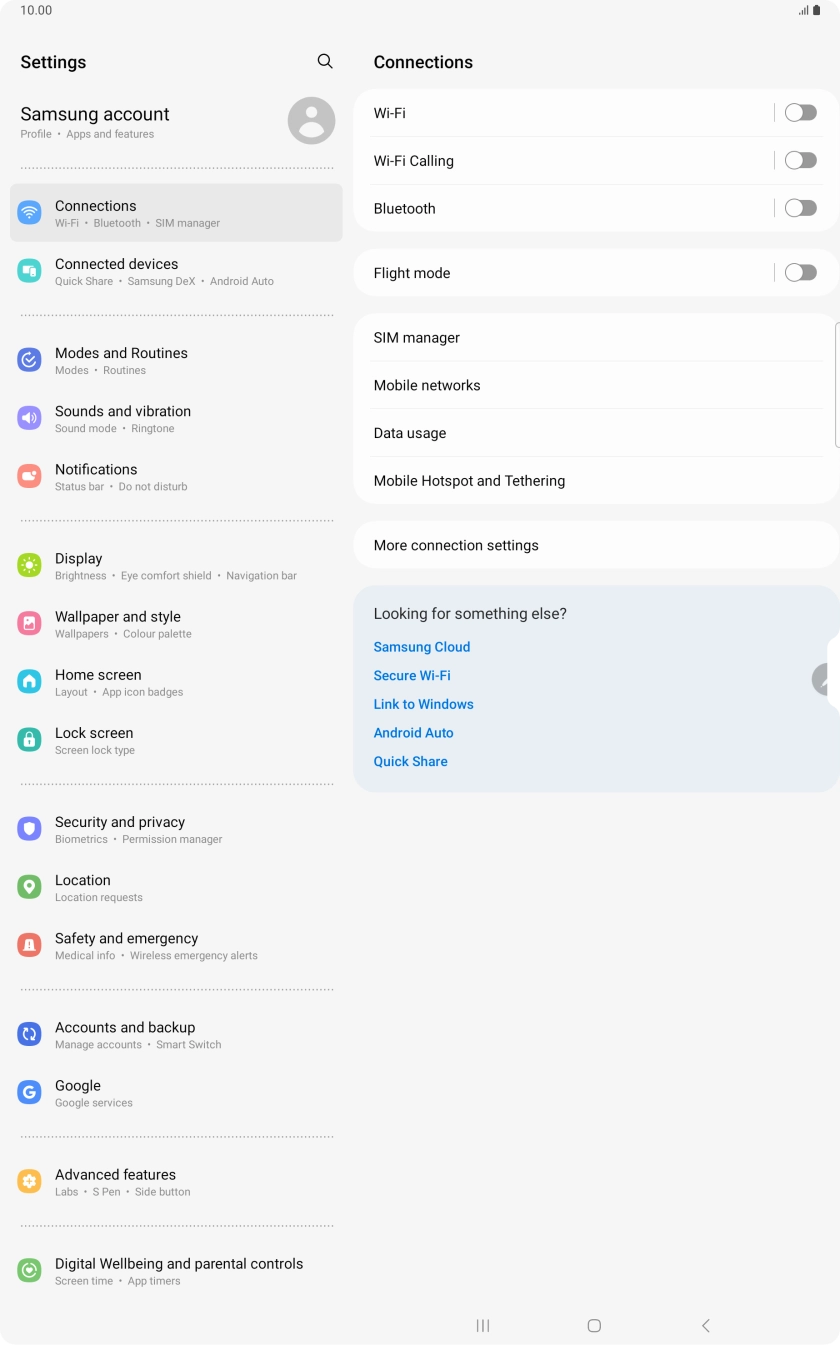
Task: Tap the Samsung account profile avatar
Action: [311, 121]
